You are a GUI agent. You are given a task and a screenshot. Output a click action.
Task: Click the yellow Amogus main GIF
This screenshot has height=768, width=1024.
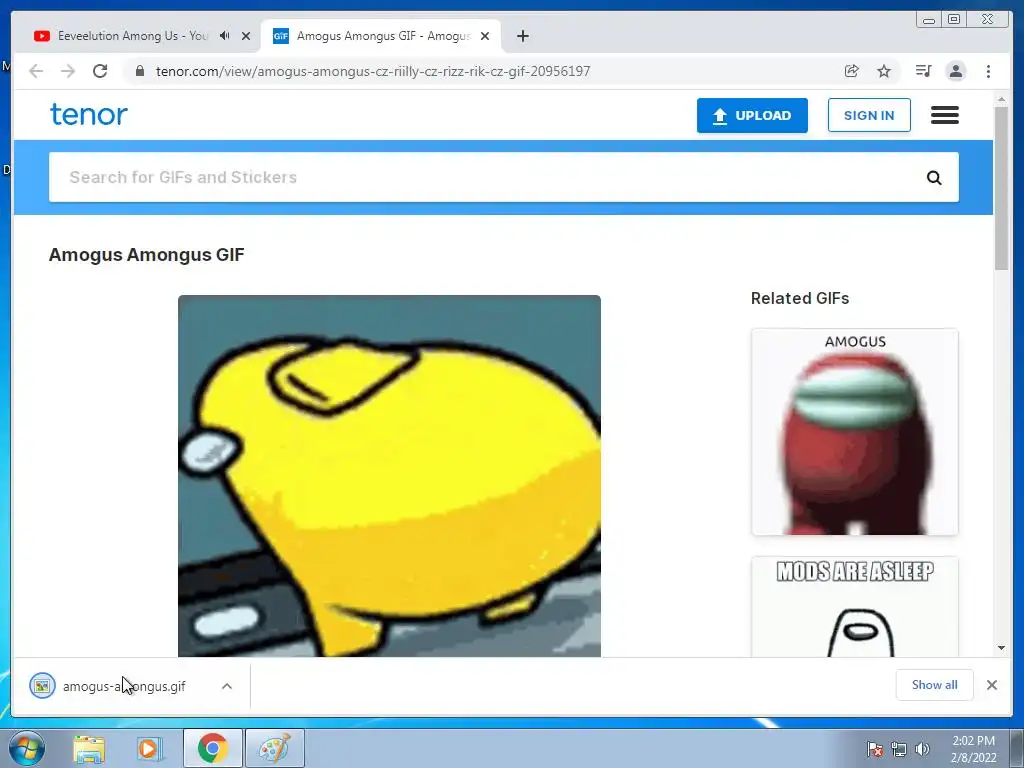[389, 476]
